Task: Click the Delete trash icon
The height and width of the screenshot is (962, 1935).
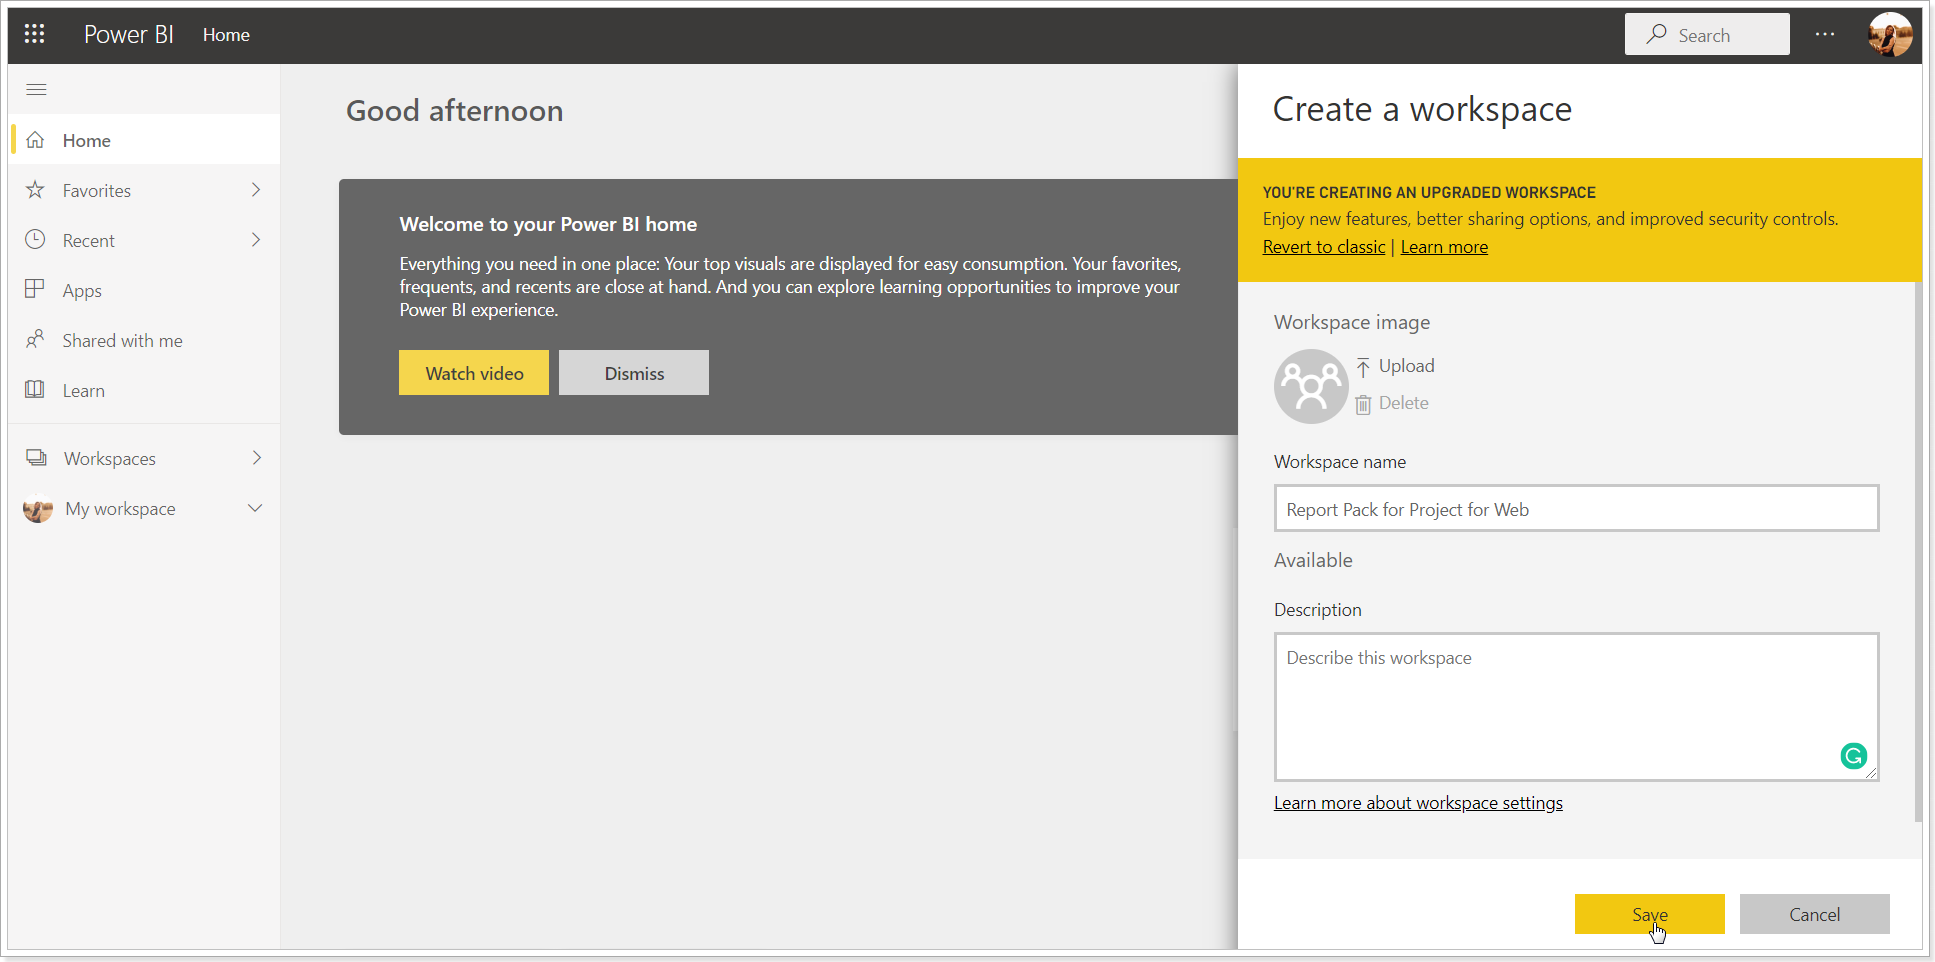Action: coord(1363,404)
